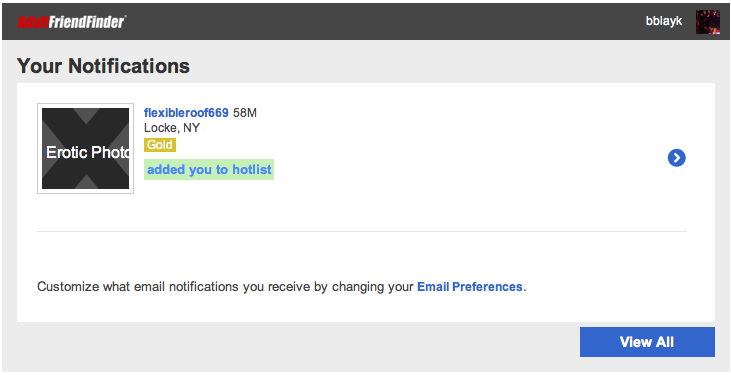This screenshot has height=375, width=731.
Task: Click the 58M age label
Action: (245, 113)
